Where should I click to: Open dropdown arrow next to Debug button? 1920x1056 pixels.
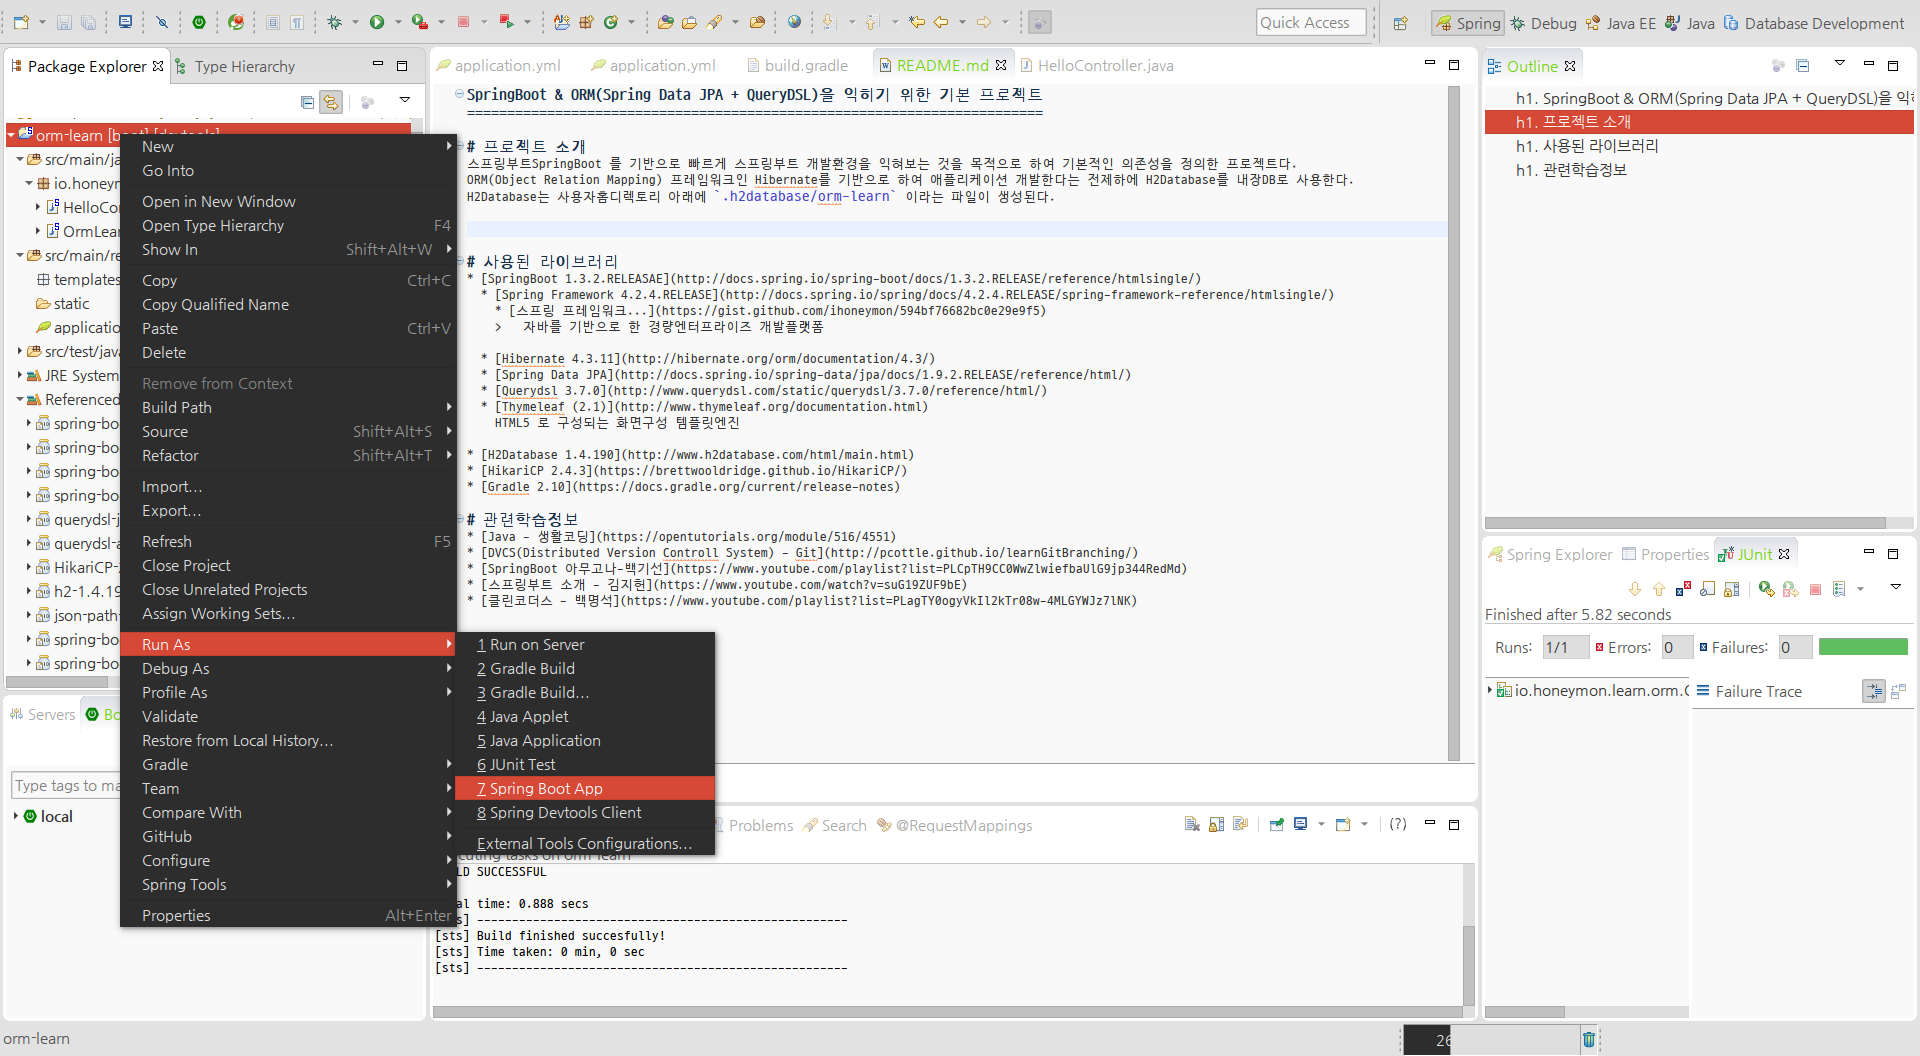(355, 22)
